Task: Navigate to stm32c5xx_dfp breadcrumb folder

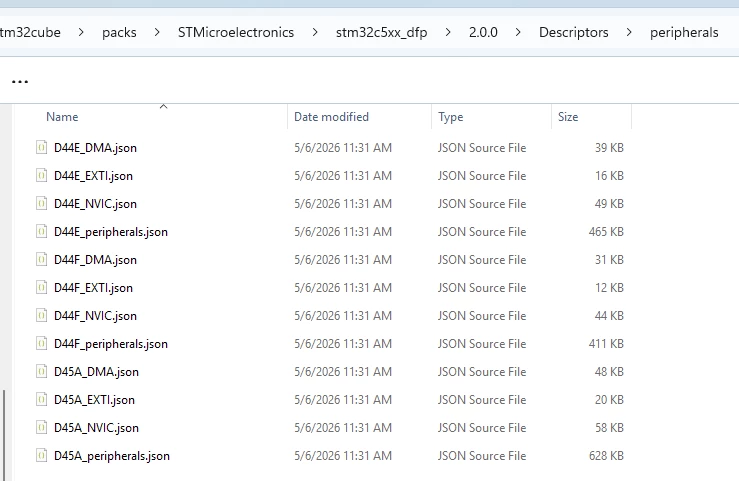Action: [x=381, y=32]
